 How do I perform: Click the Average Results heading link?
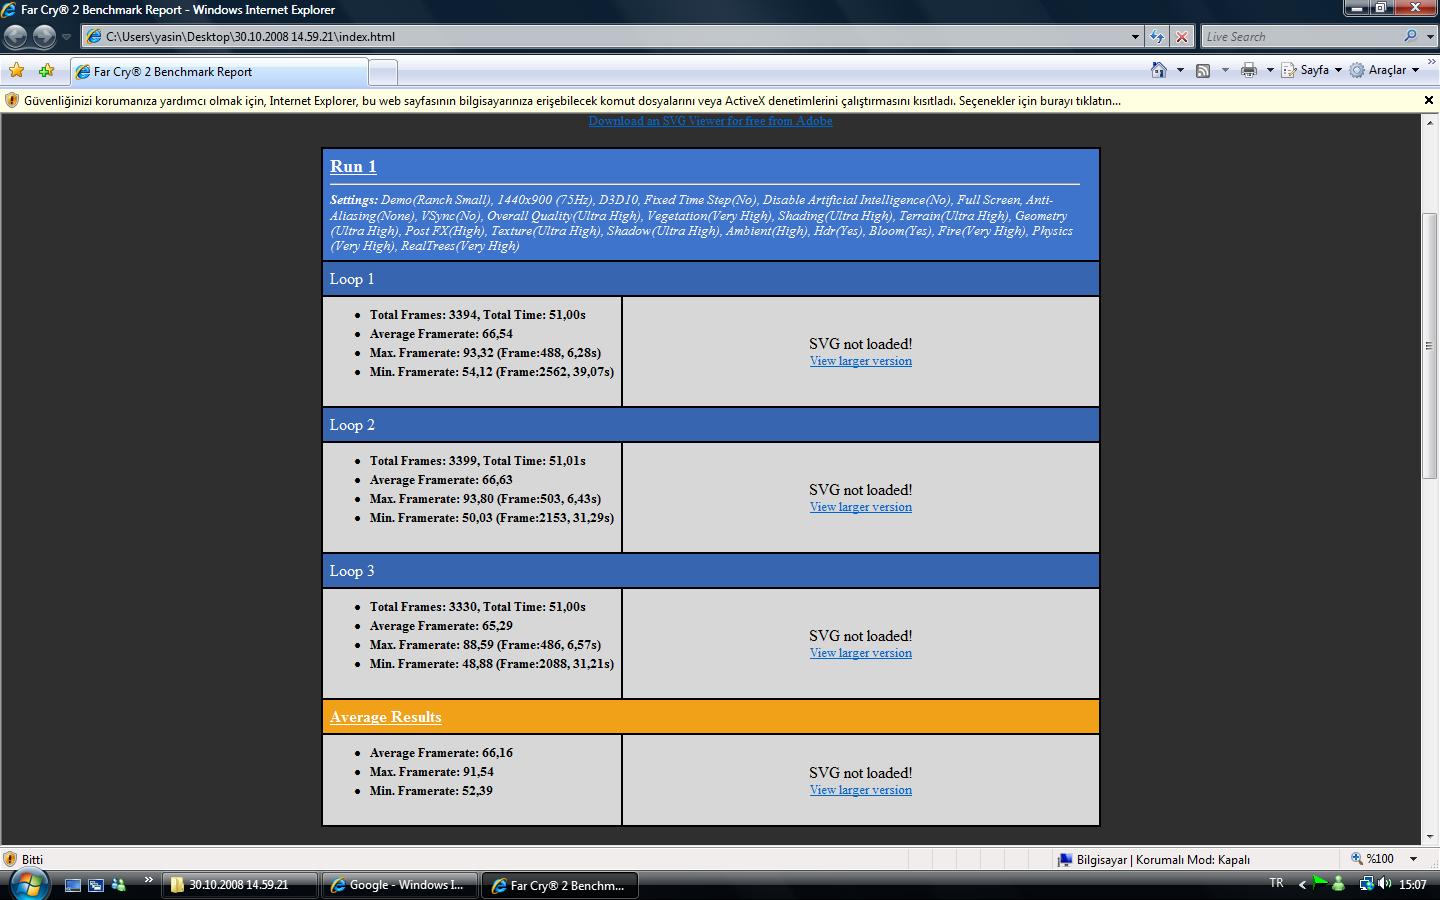[x=385, y=717]
